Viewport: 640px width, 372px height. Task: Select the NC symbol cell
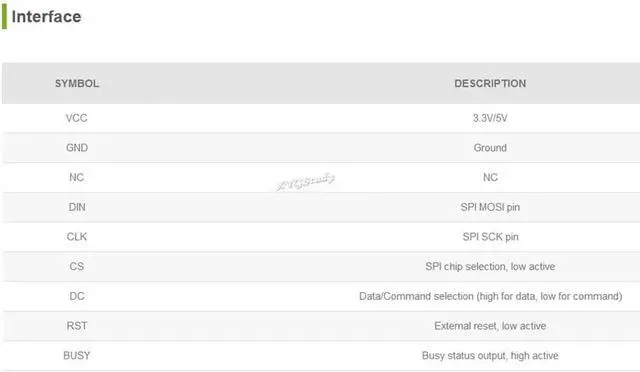77,177
